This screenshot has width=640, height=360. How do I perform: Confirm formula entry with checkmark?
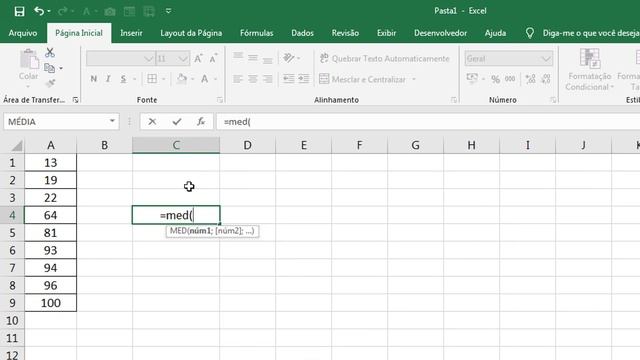pyautogui.click(x=177, y=122)
